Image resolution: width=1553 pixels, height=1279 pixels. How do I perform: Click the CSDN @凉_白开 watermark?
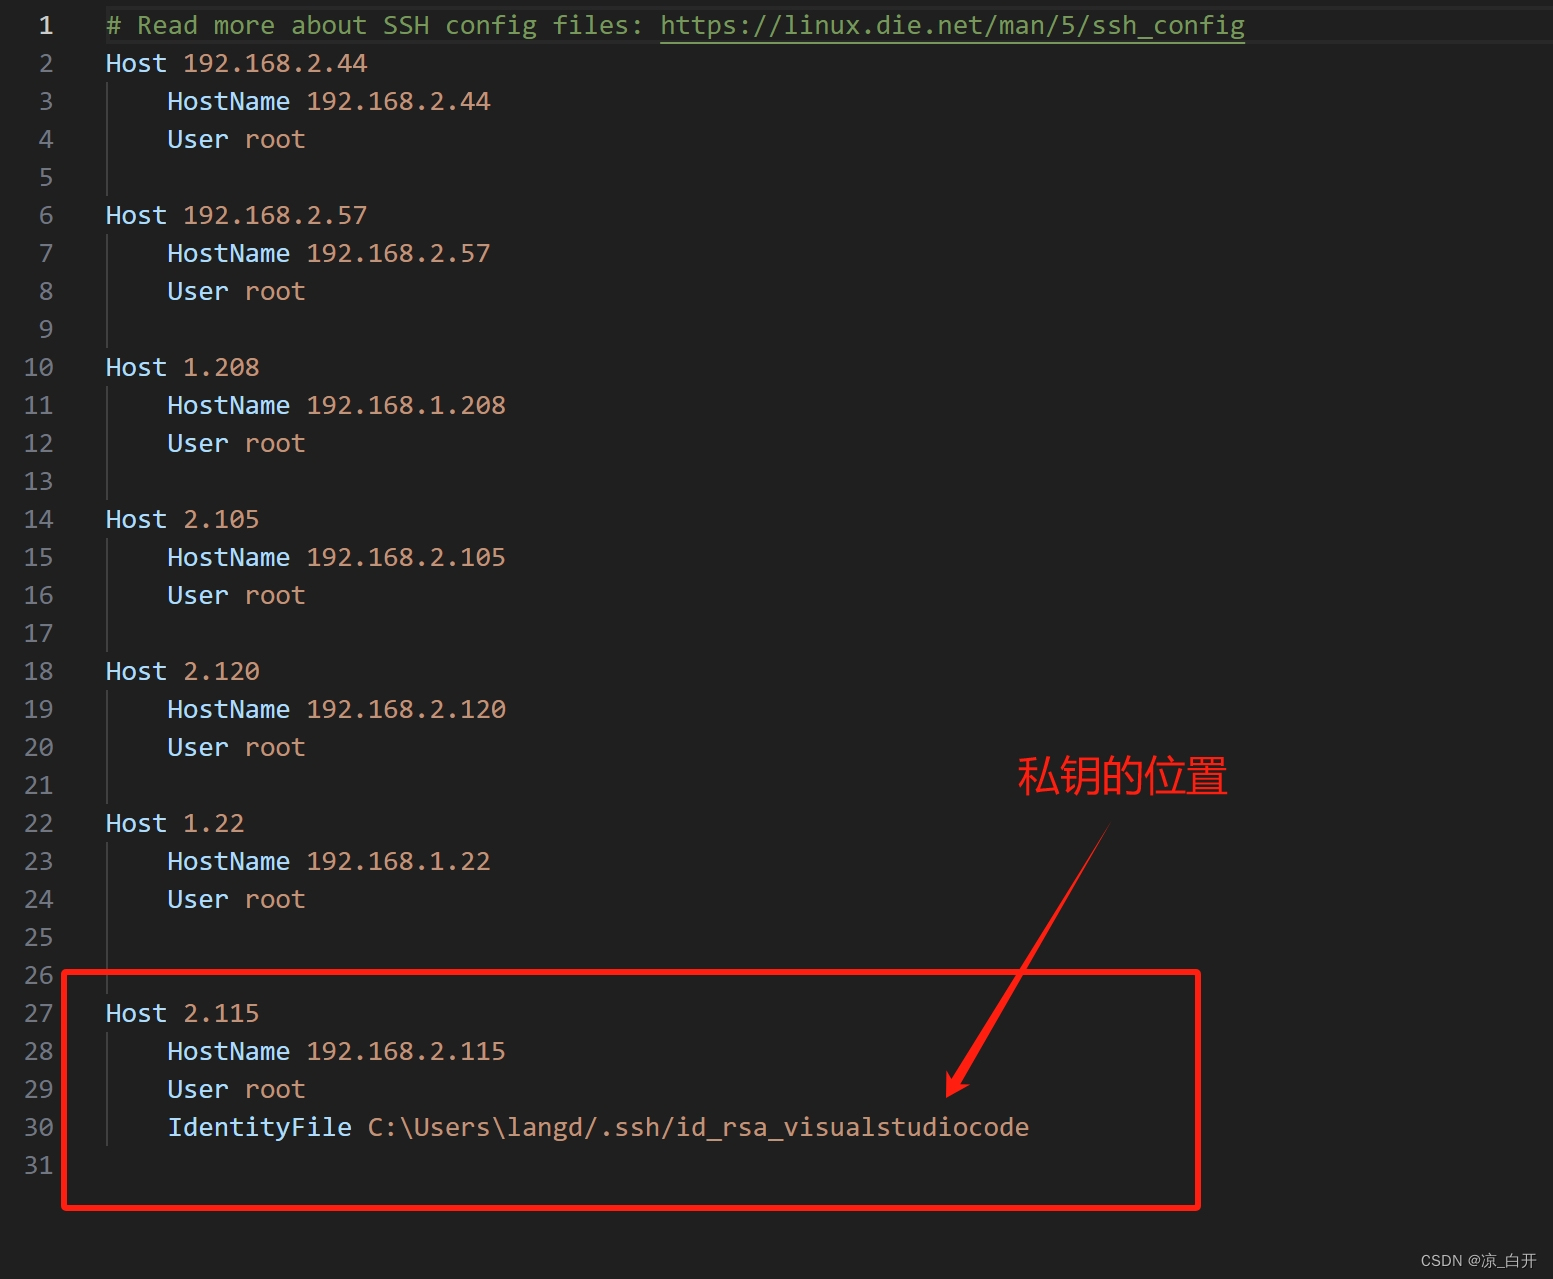[1477, 1260]
